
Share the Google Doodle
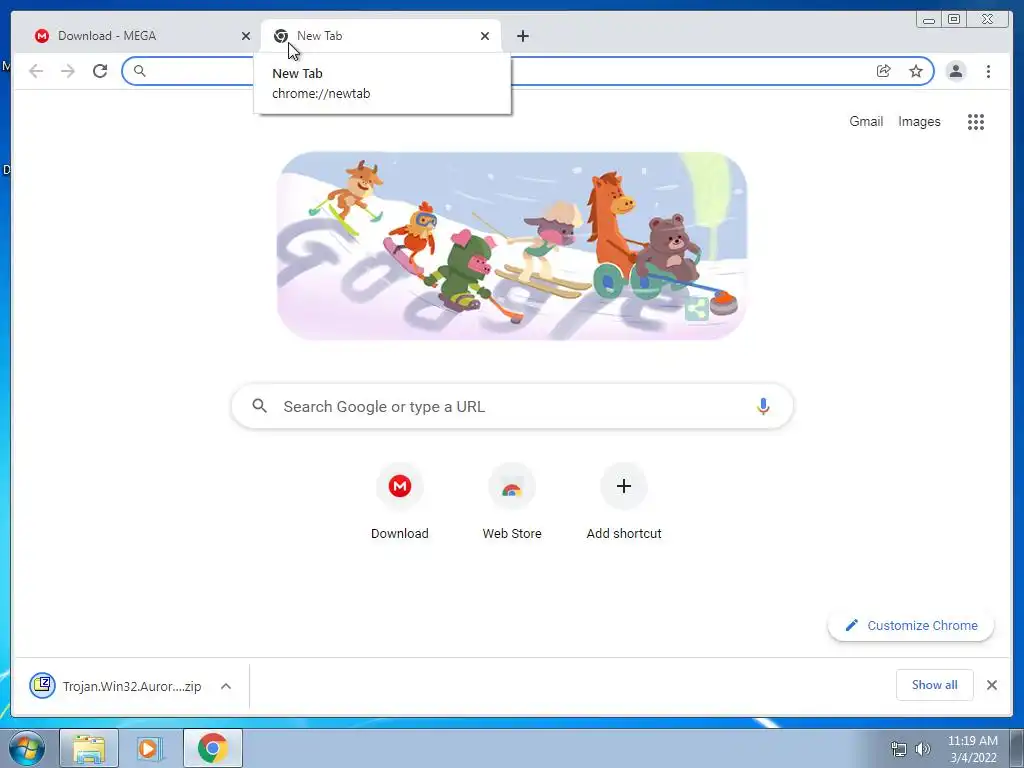[697, 309]
